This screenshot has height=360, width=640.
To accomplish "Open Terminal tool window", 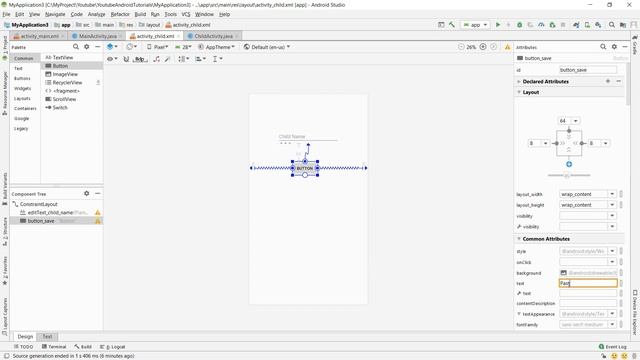I will coord(54,347).
